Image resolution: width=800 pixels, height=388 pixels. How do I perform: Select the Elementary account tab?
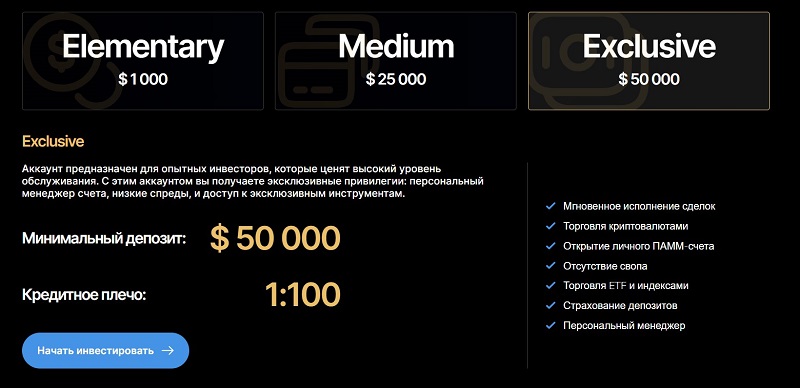143,61
